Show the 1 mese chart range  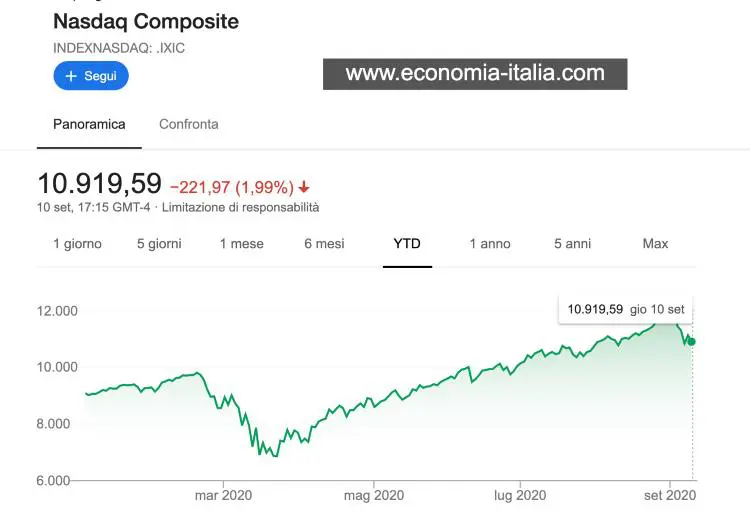[x=242, y=244]
